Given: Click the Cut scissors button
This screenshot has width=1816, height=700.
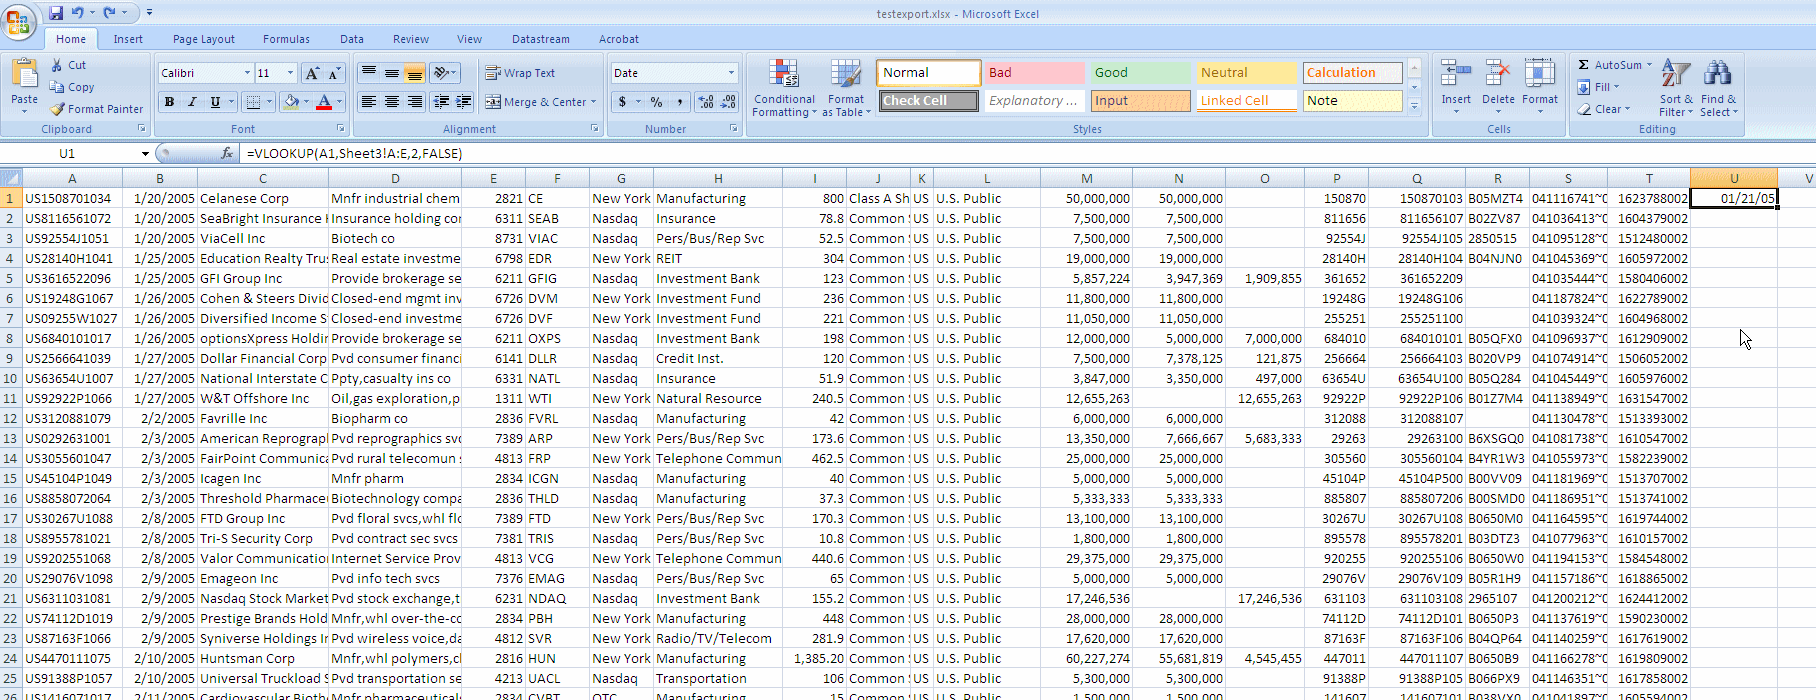Looking at the screenshot, I should (x=69, y=65).
